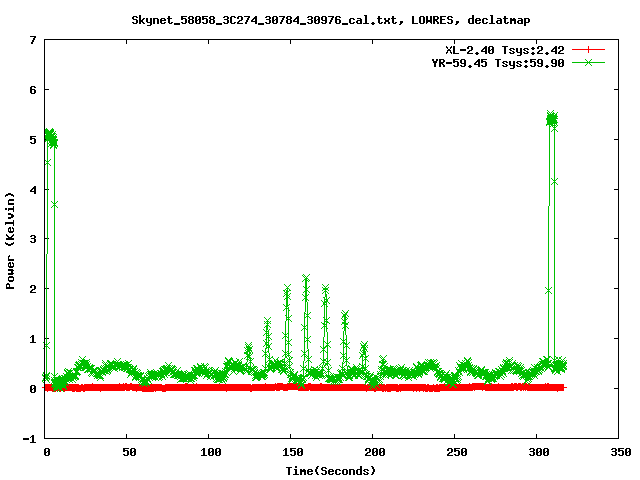This screenshot has height=480, width=640.
Task: Click the 3 tick label on y-axis
Action: (x=33, y=239)
